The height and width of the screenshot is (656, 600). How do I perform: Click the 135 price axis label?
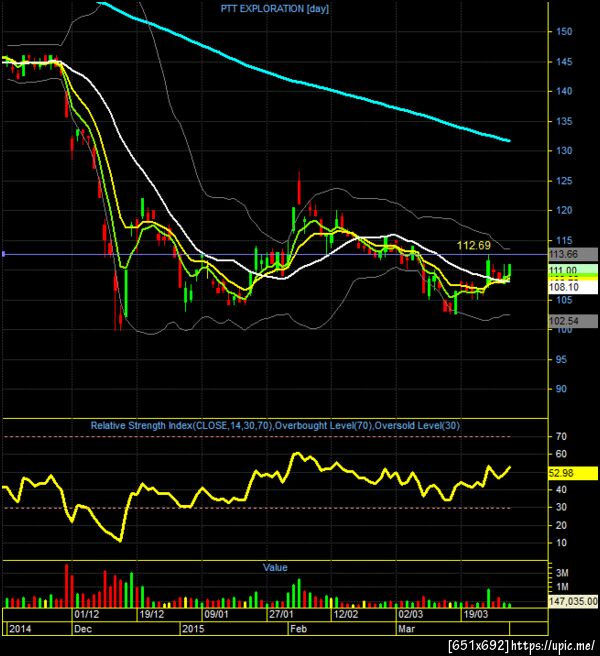pyautogui.click(x=564, y=121)
